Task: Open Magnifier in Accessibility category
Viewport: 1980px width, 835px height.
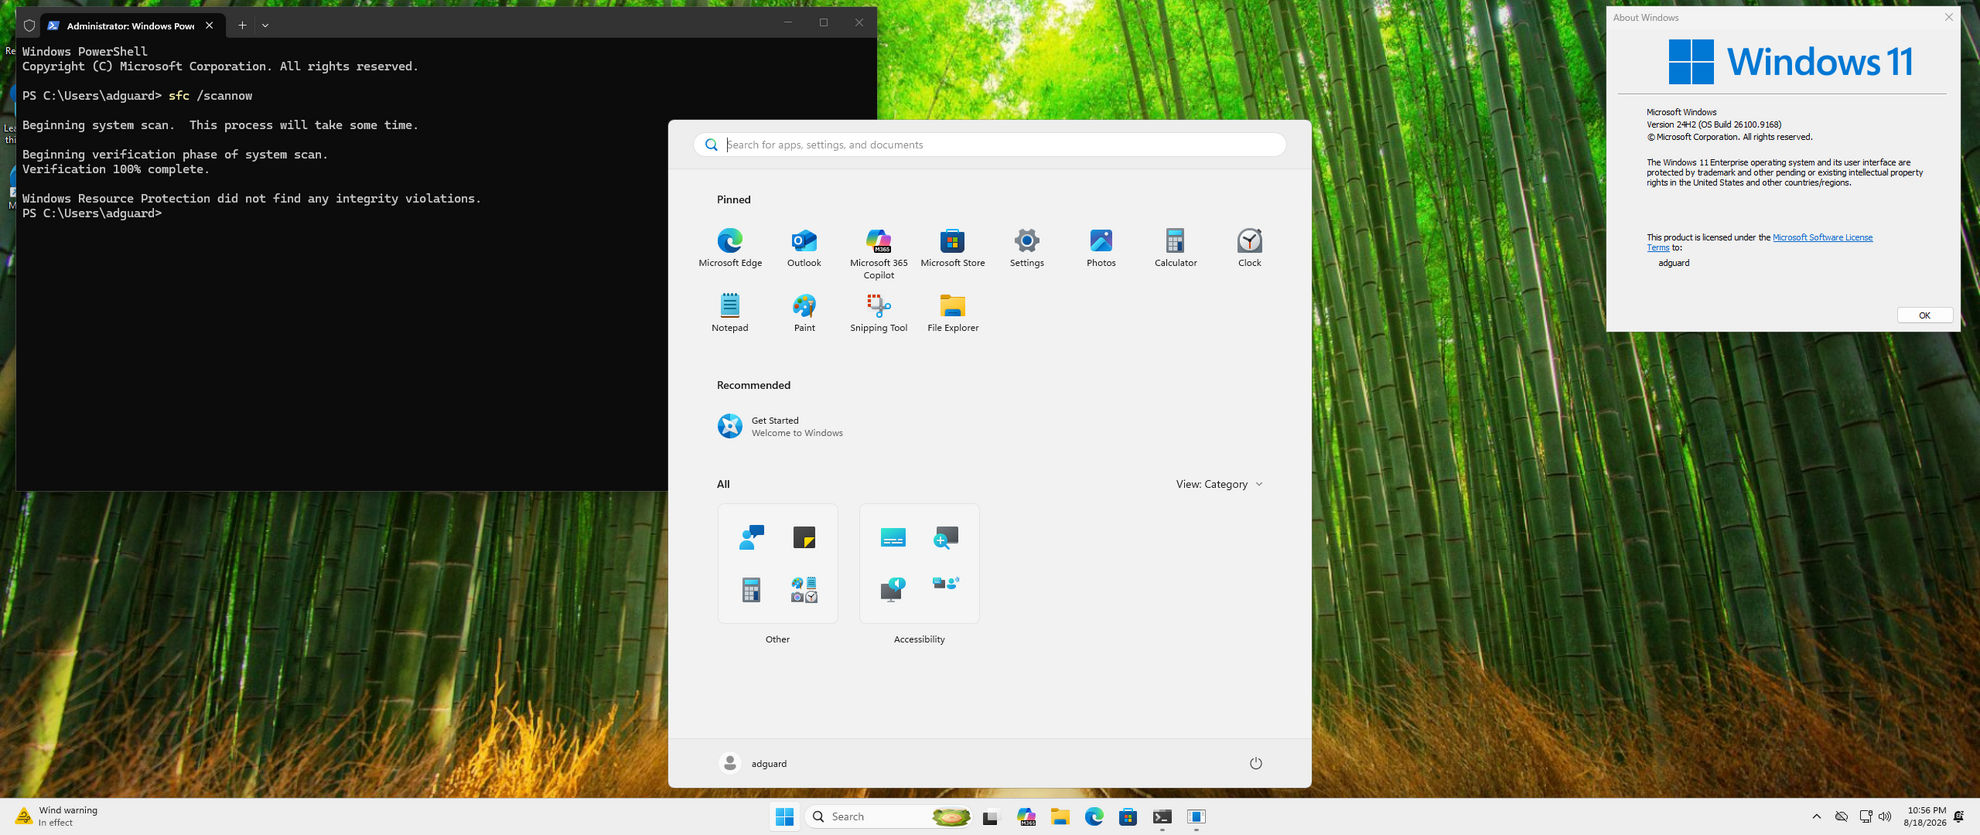Action: click(x=945, y=537)
